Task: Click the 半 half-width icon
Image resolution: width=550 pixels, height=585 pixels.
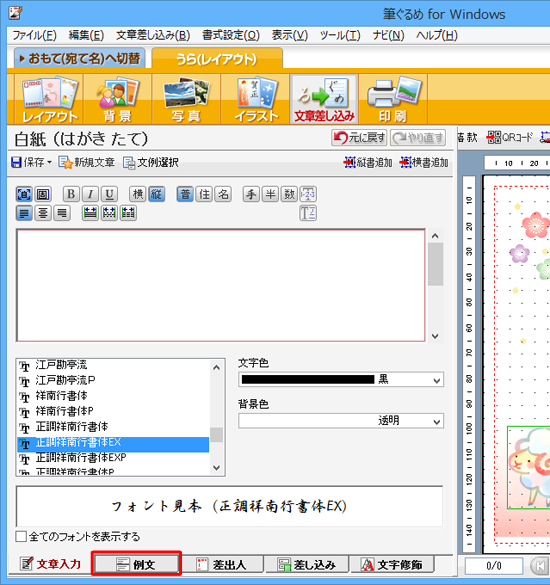Action: (x=270, y=194)
